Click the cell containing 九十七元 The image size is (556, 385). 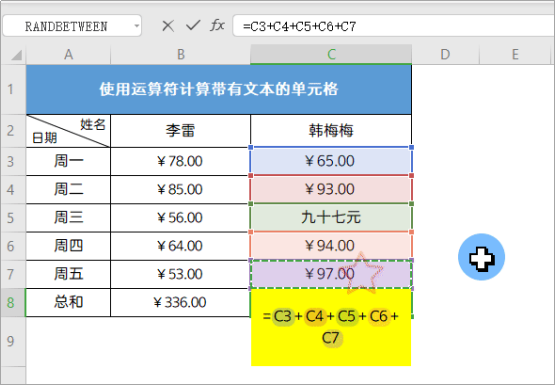(x=331, y=217)
